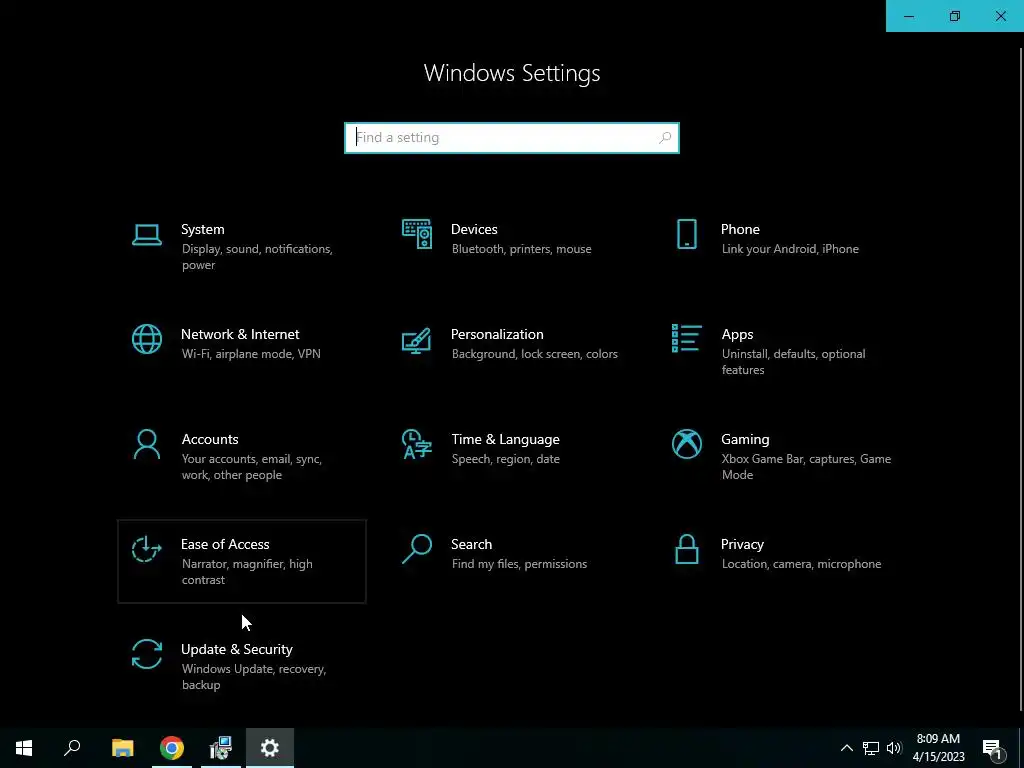Open taskbar search
This screenshot has height=768, width=1024.
pos(72,748)
